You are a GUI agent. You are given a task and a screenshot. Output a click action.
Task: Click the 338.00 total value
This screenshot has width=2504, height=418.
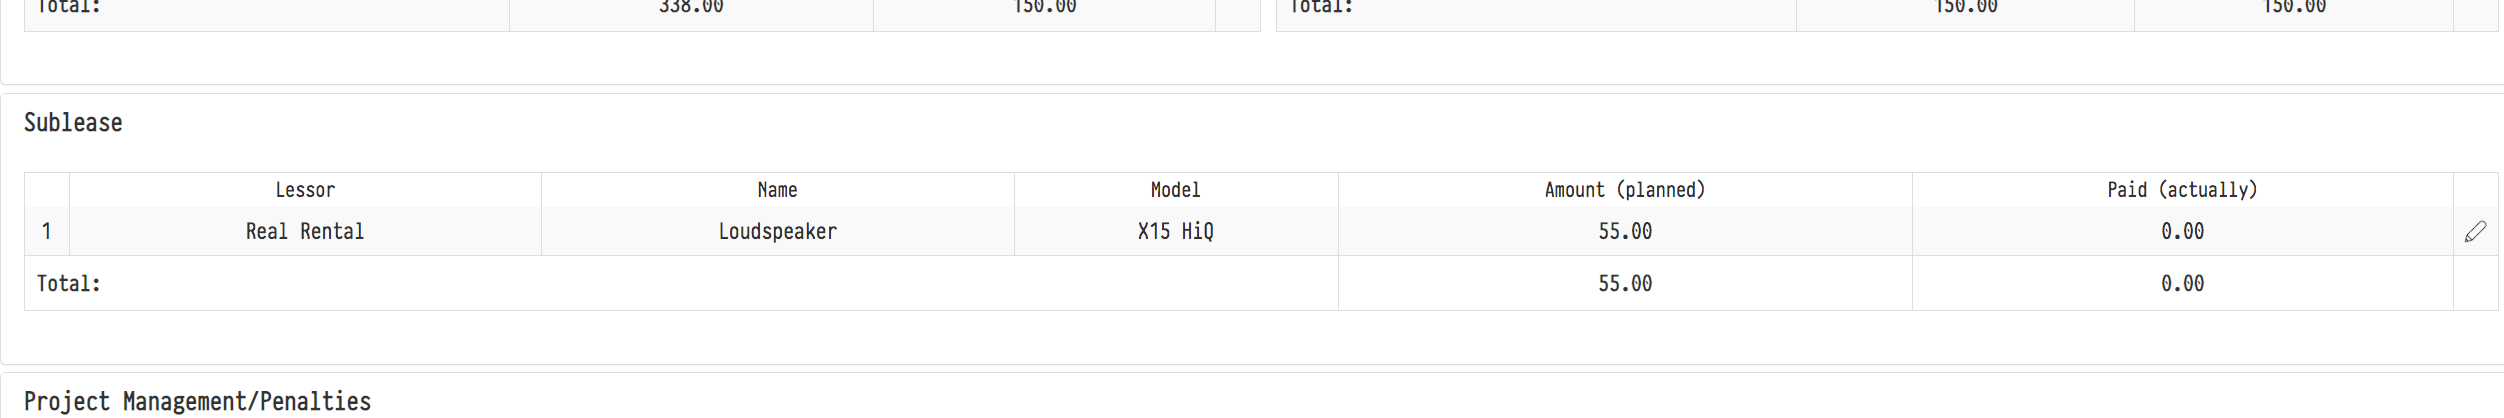coord(691,8)
